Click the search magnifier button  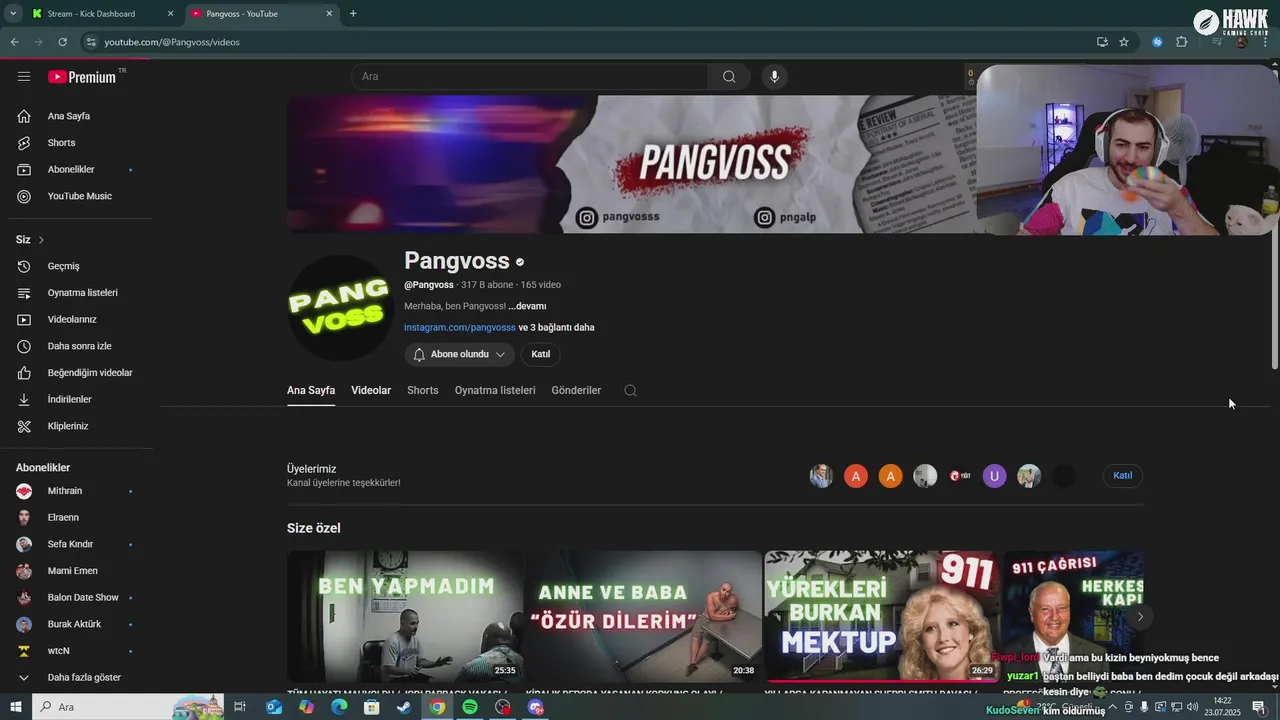[729, 77]
